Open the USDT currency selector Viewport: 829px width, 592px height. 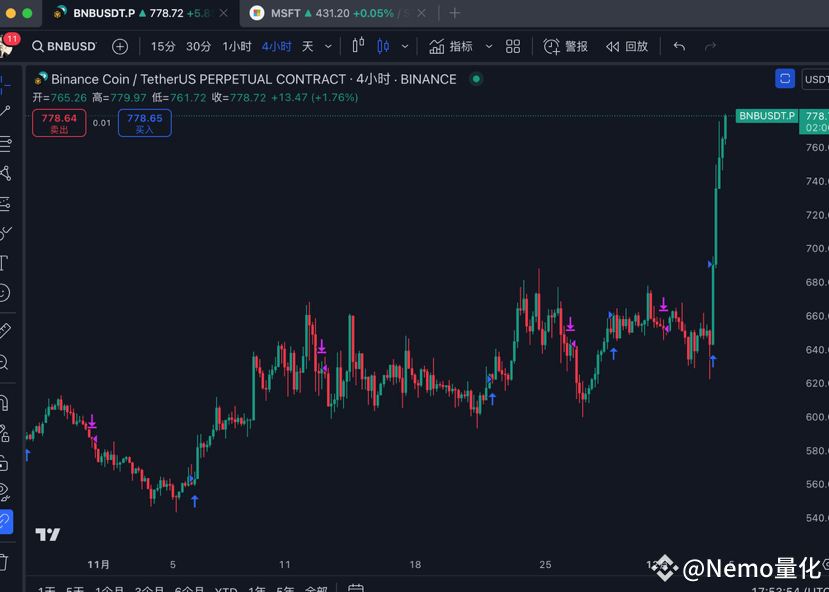816,79
